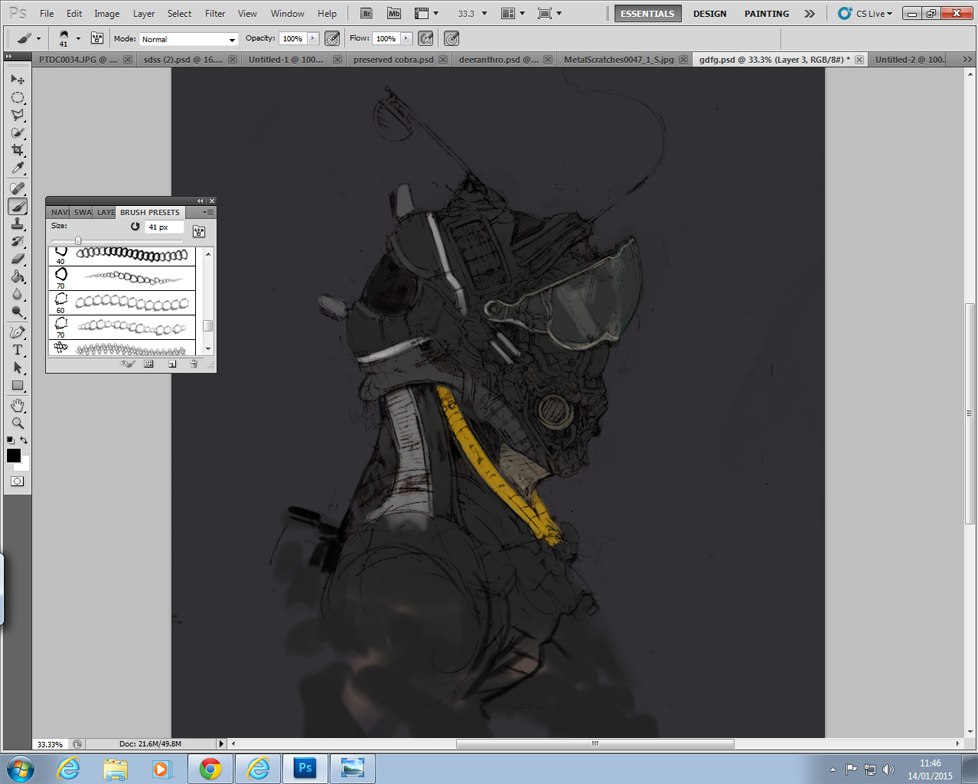Select the Type tool

click(17, 350)
